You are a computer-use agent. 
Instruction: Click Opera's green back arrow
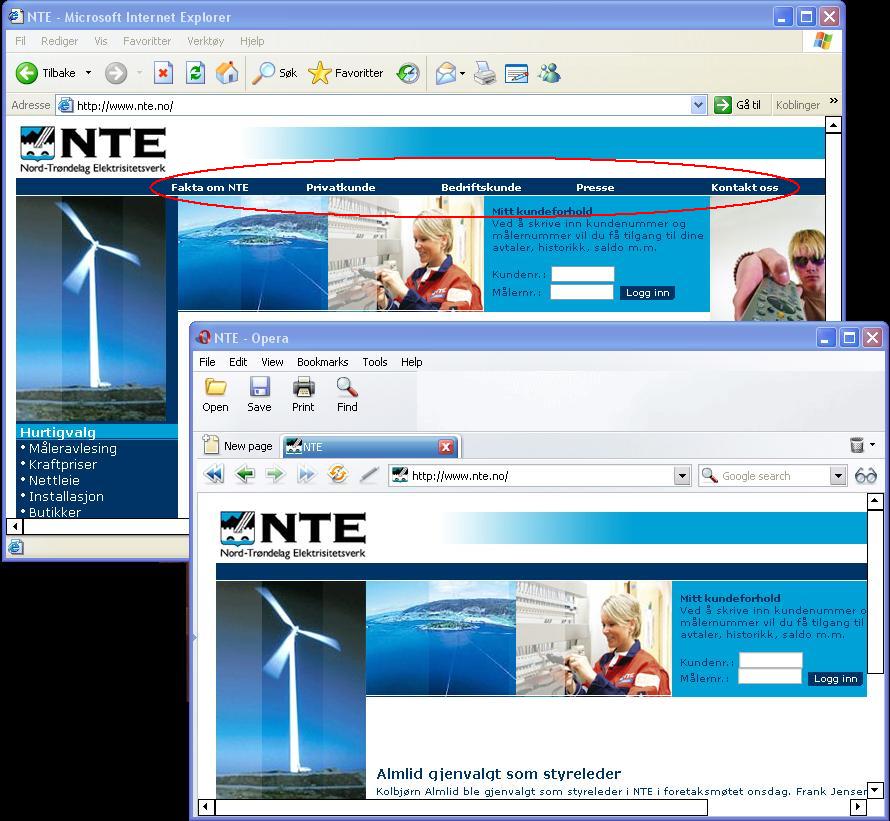[x=245, y=475]
